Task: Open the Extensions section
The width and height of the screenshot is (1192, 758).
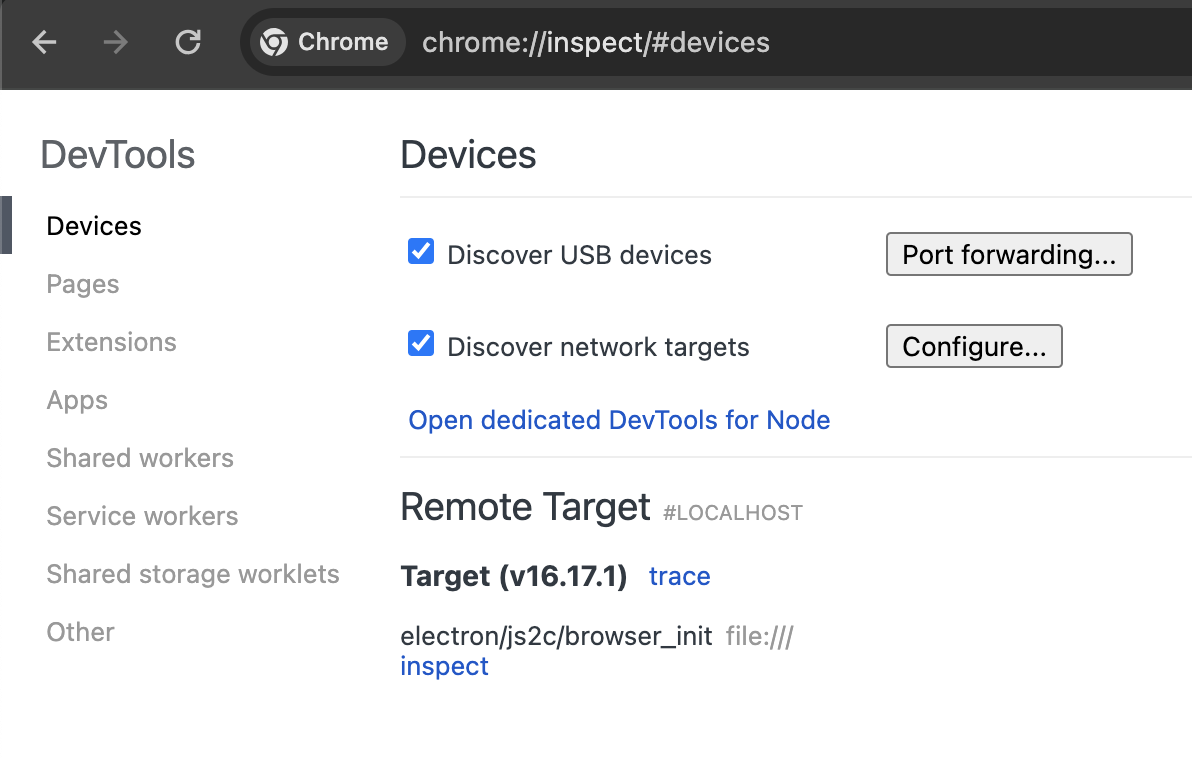Action: click(111, 342)
